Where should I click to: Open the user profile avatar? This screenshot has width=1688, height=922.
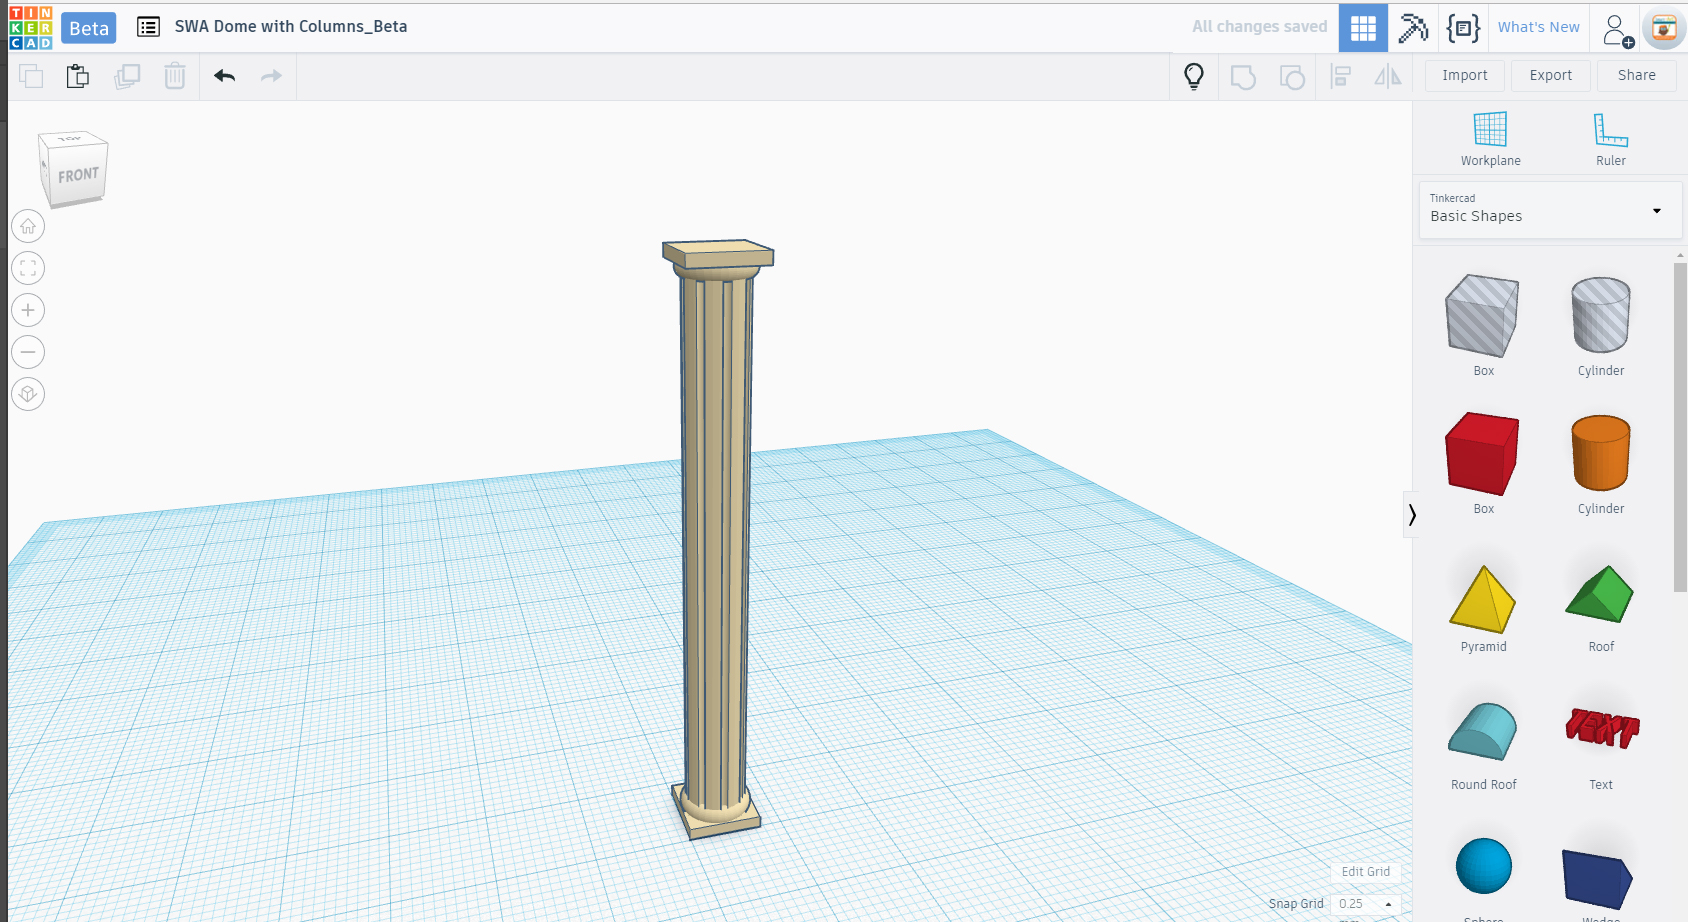coord(1664,29)
